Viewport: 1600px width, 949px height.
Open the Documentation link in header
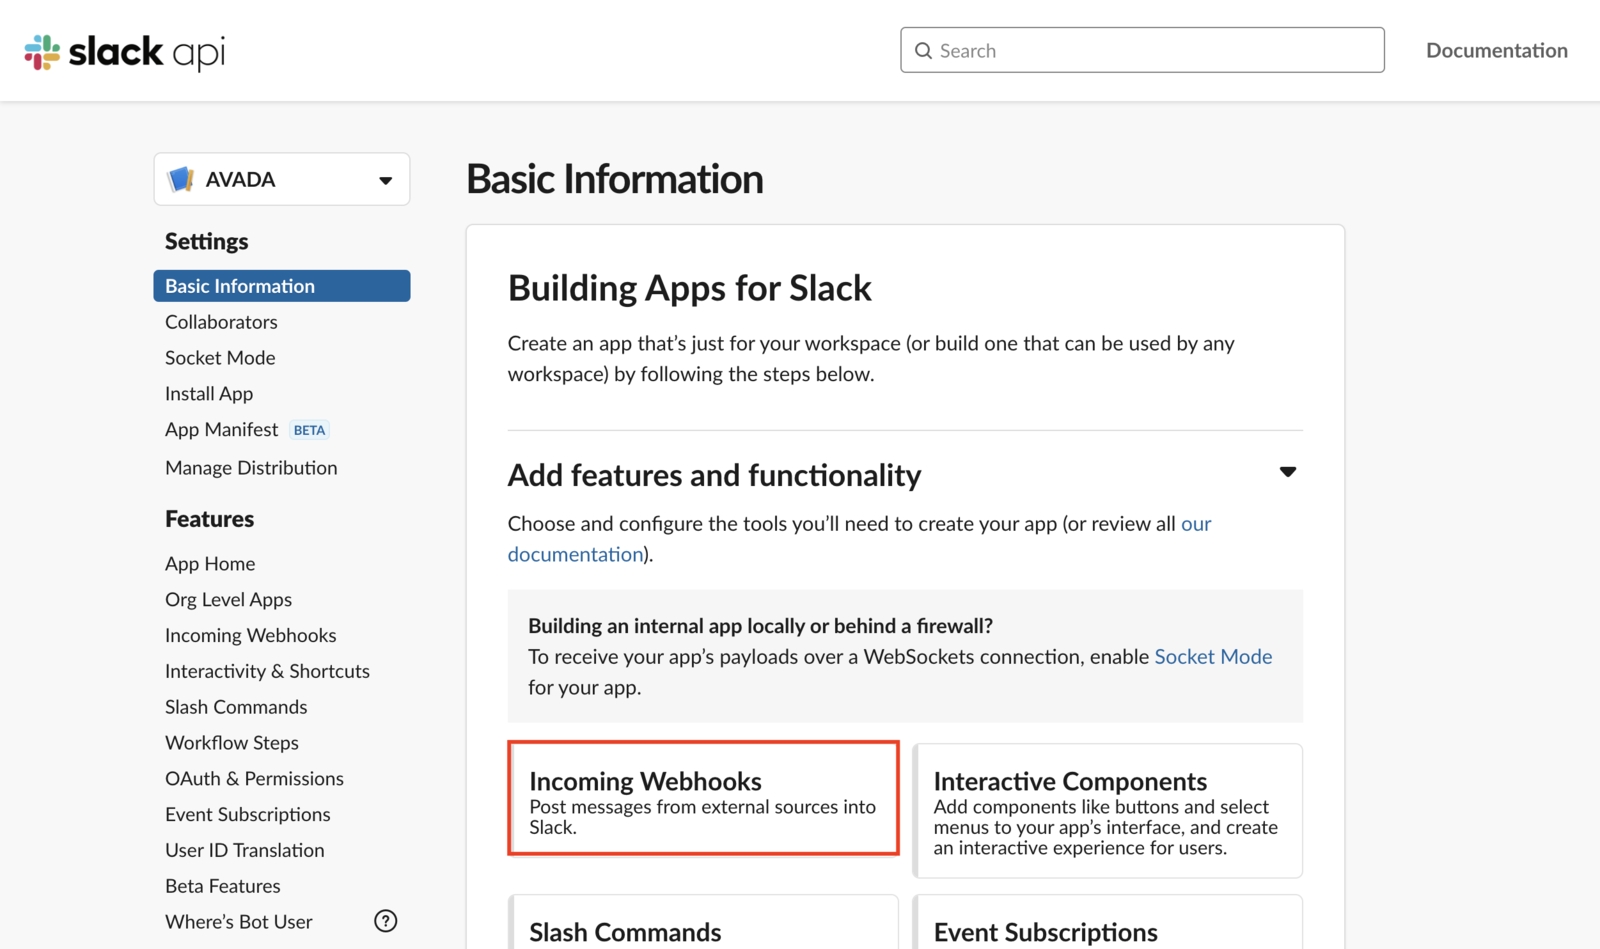(x=1496, y=51)
